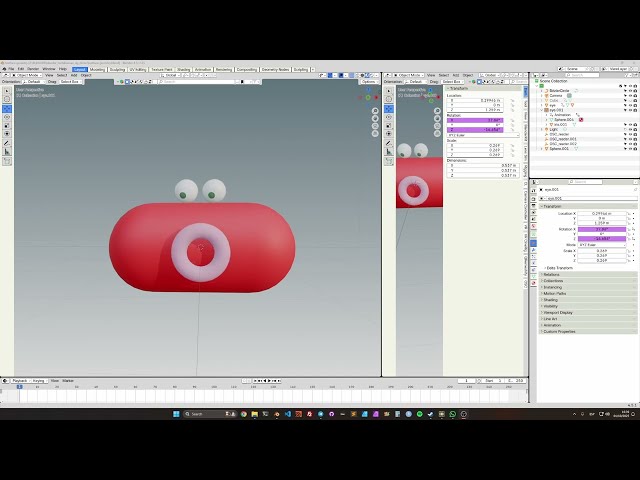Open the Tool properties tab icon
Image resolution: width=640 pixels, height=480 pixels.
coord(533,191)
